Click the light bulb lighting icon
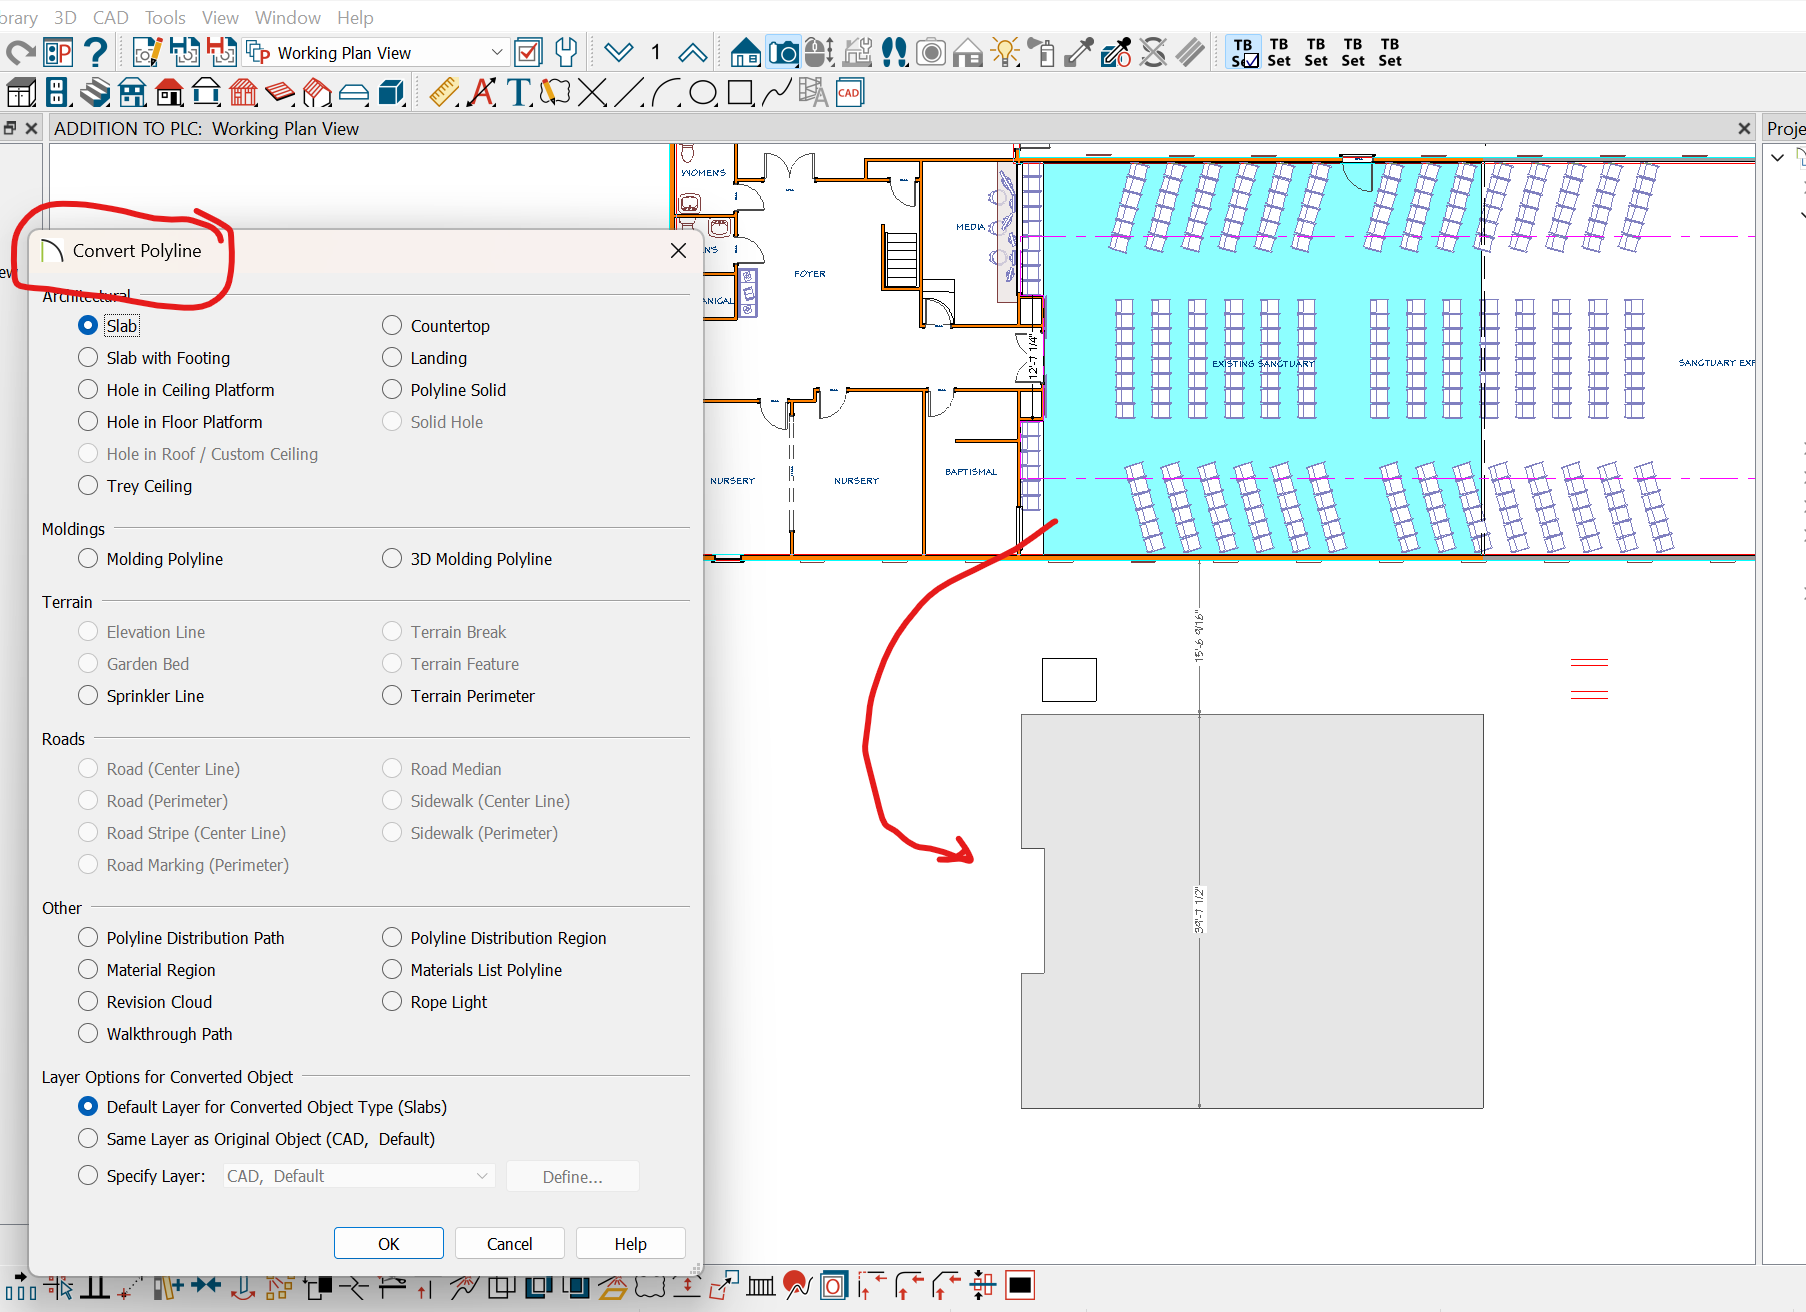The width and height of the screenshot is (1806, 1312). [1005, 52]
